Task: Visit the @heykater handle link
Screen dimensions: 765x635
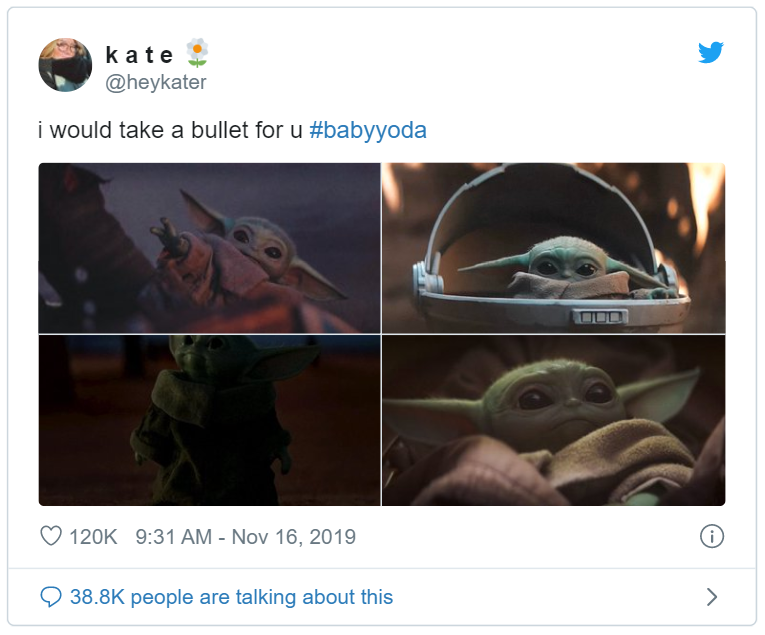Action: click(x=156, y=82)
